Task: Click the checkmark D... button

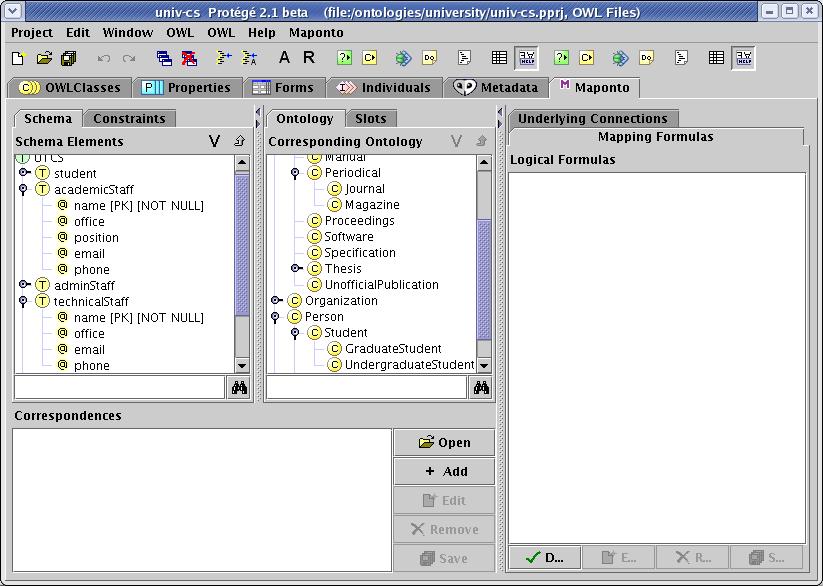Action: tap(544, 557)
